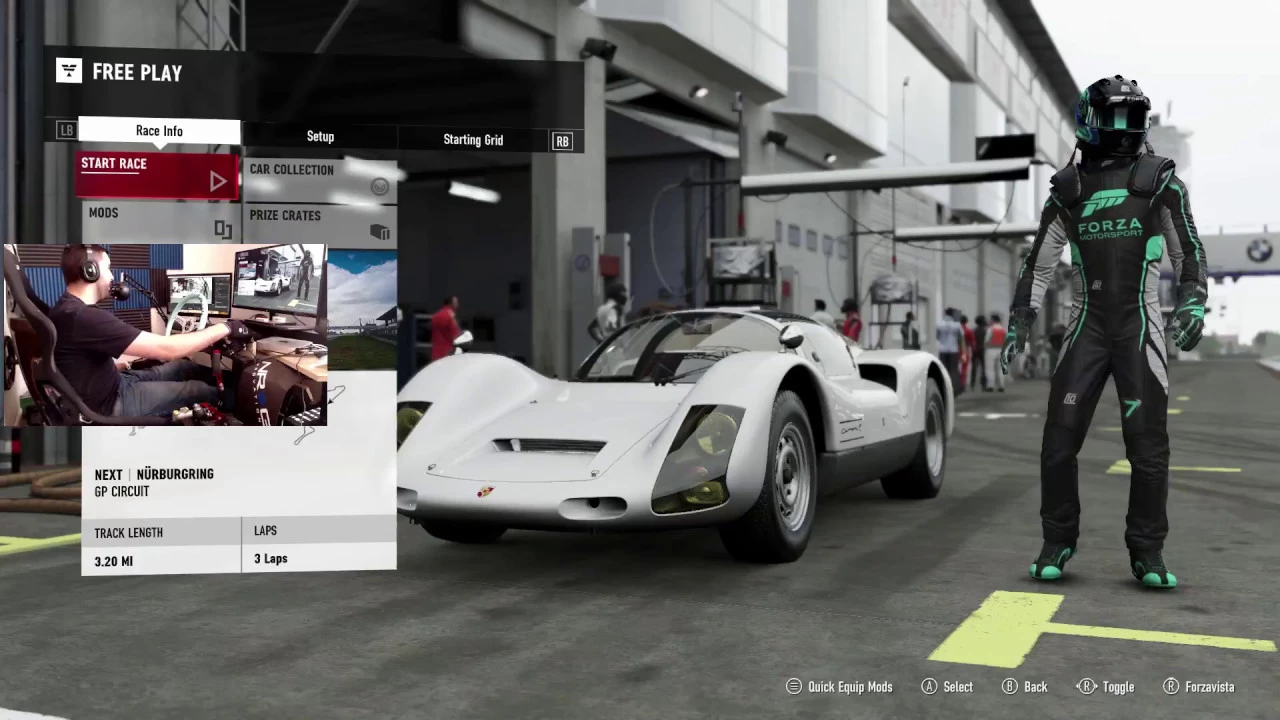Click the Car Collection badge icon
The height and width of the screenshot is (720, 1280).
[x=379, y=186]
